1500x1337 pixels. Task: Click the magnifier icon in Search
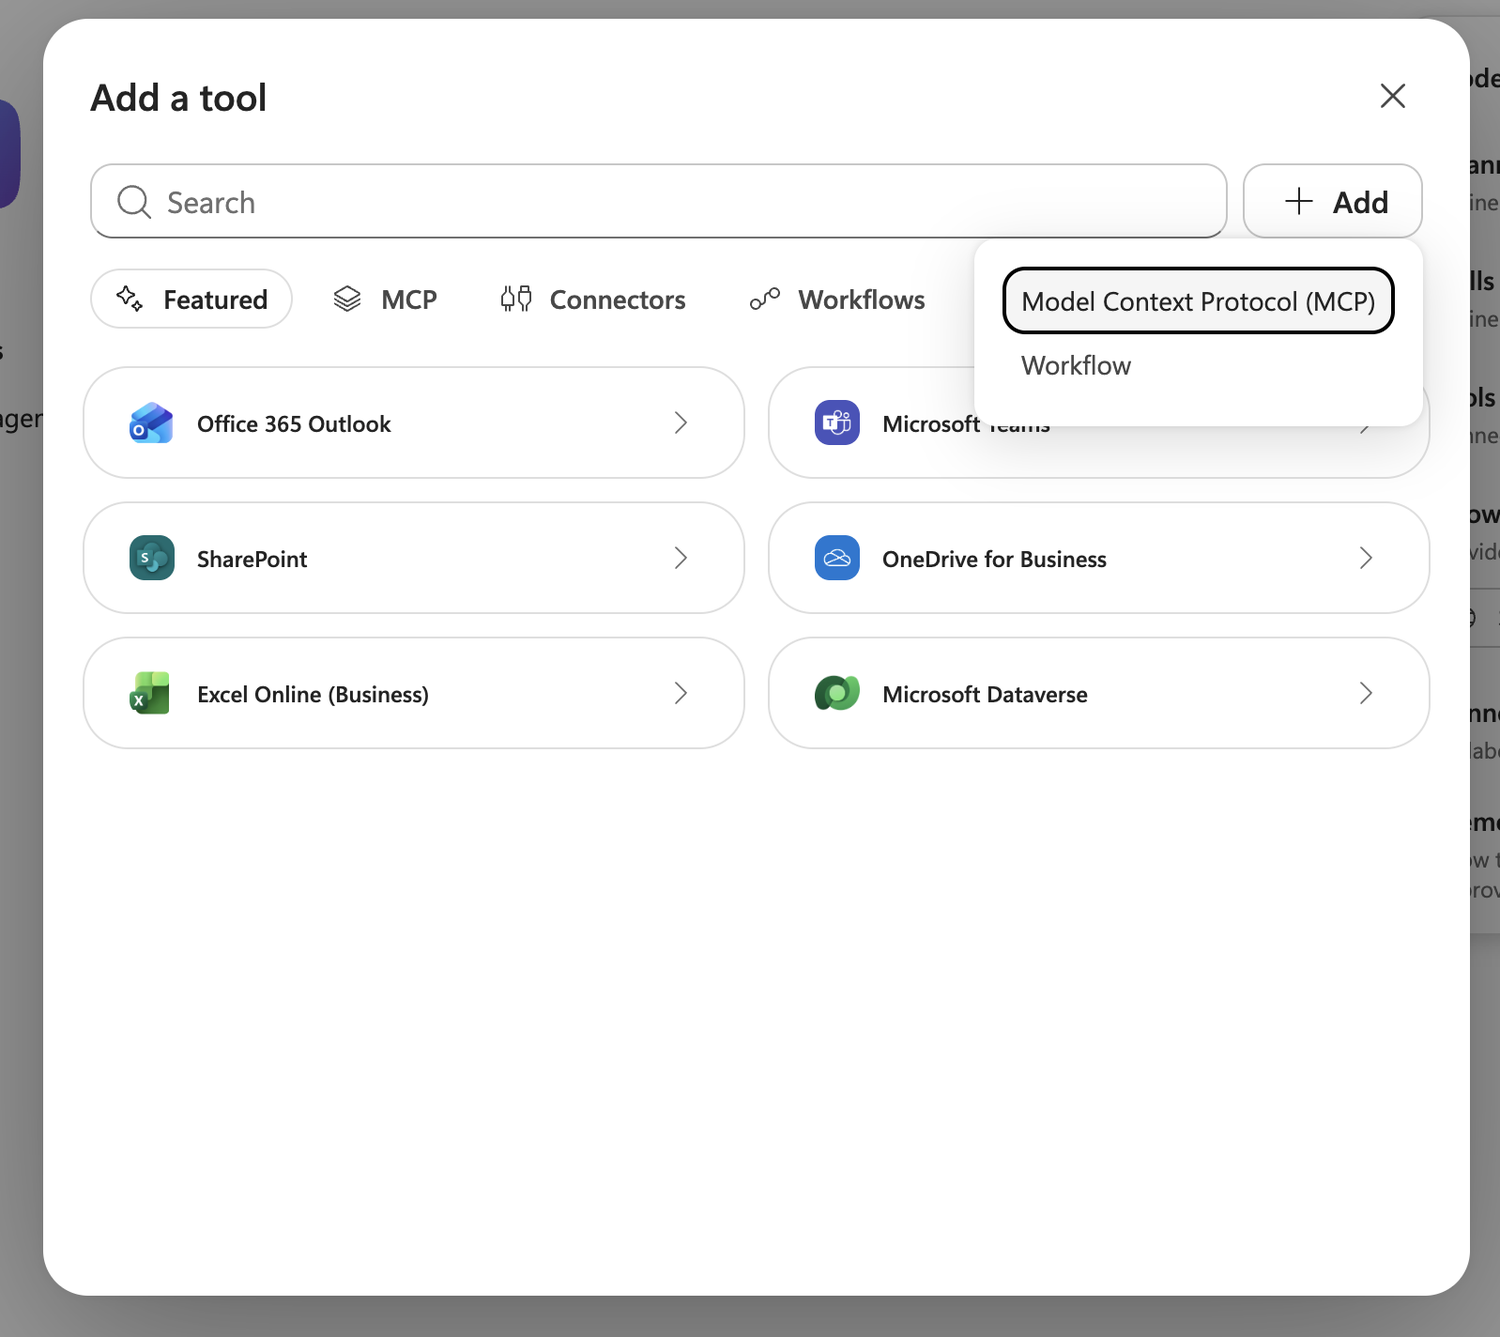pos(134,202)
